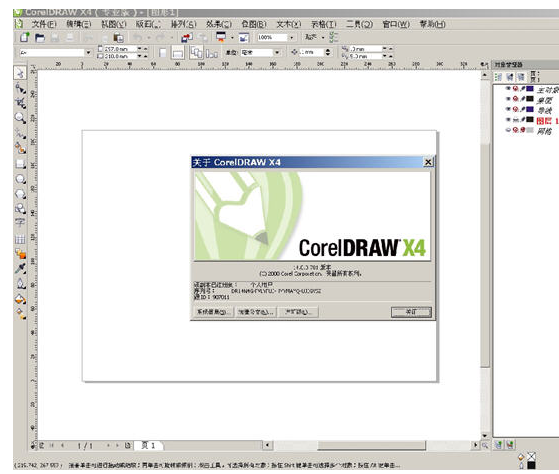Toggle visibility eye of 图层 1 layer
Image resolution: width=559 pixels, height=474 pixels.
pyautogui.click(x=508, y=120)
